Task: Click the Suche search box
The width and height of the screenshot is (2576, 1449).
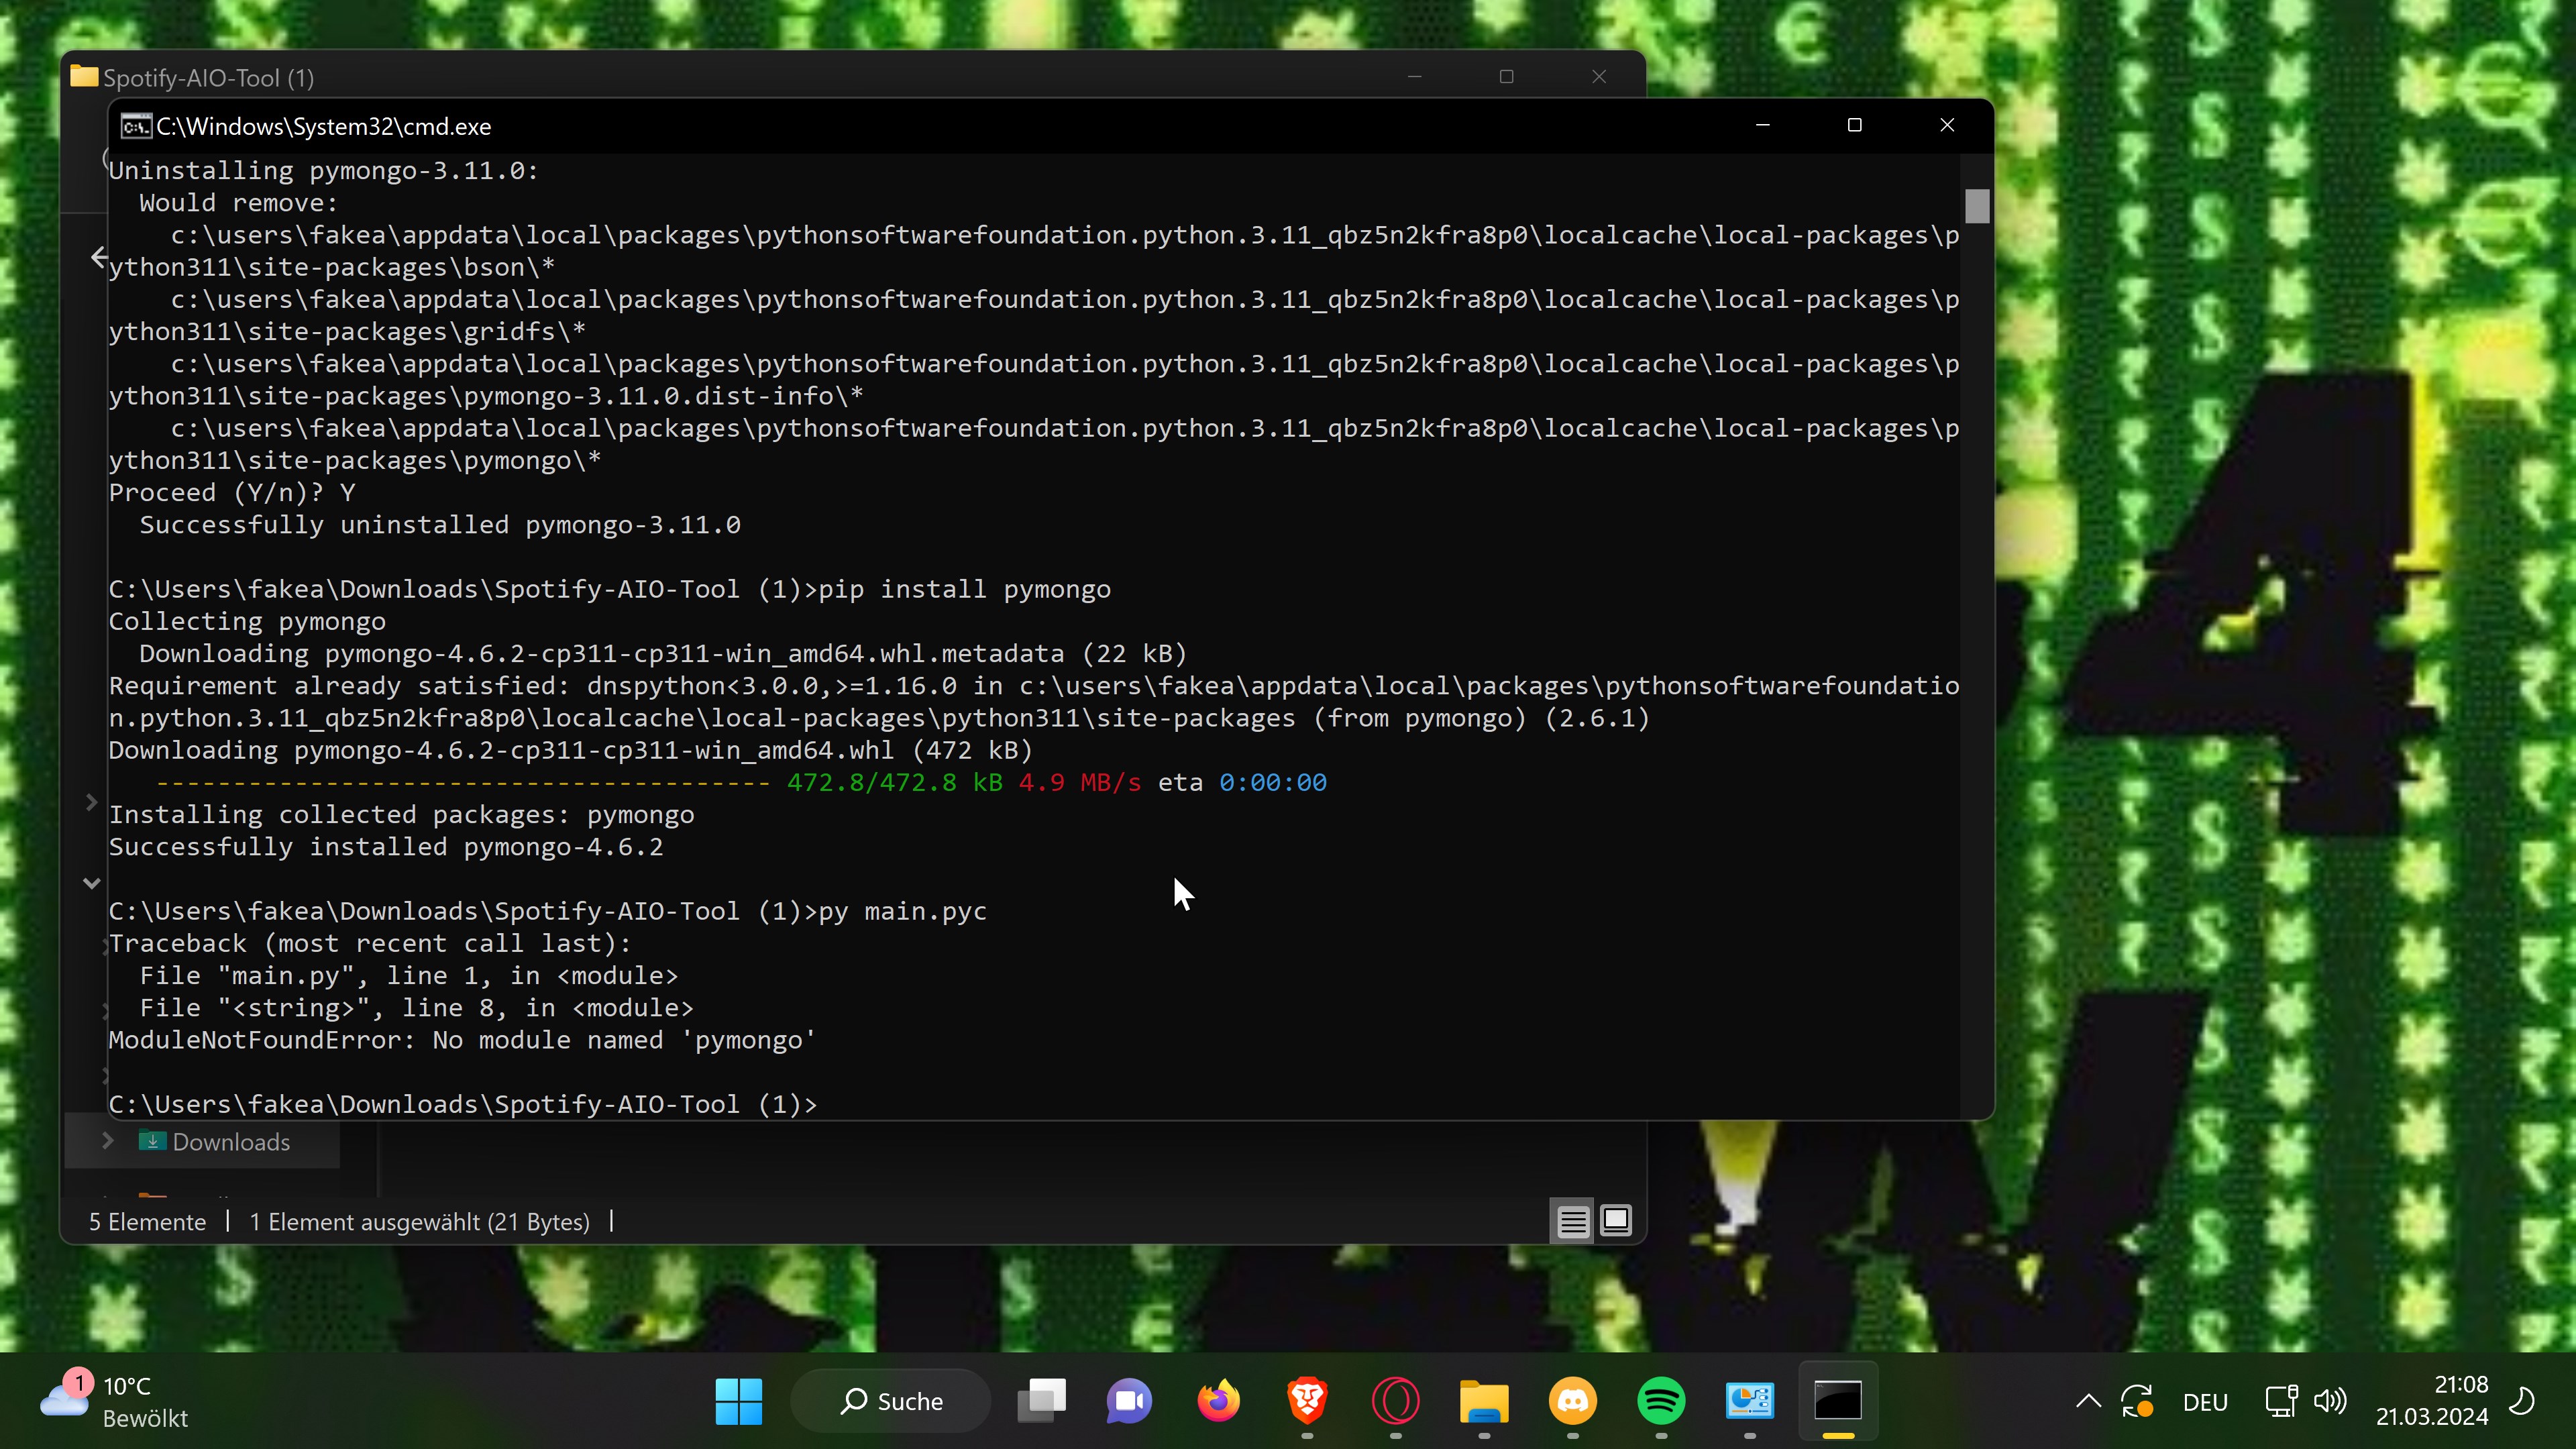Action: point(891,1401)
